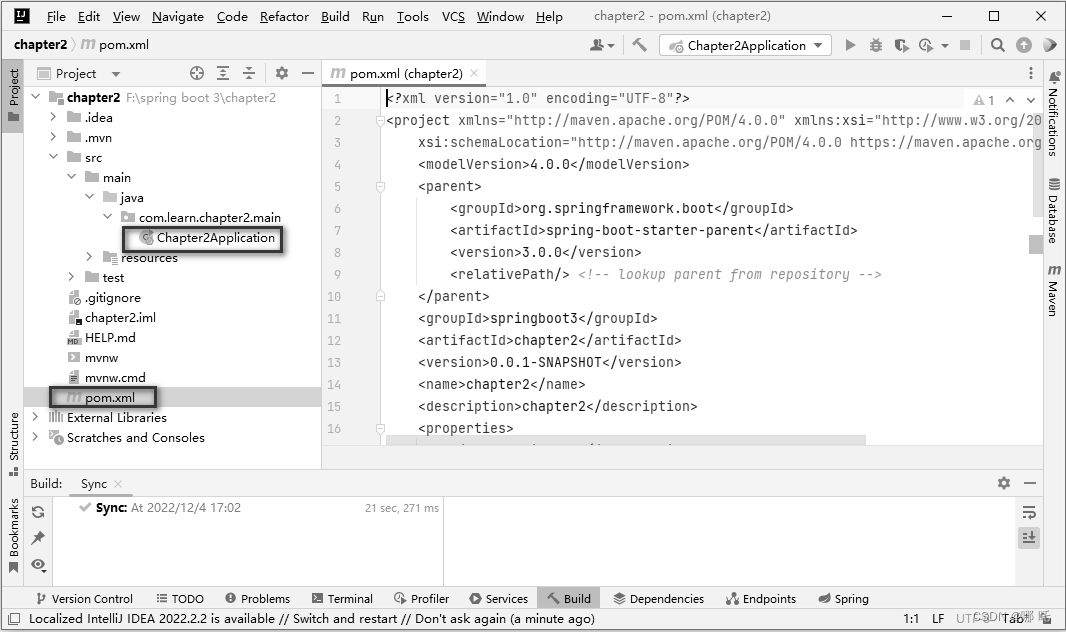1066x632 pixels.
Task: Close the Sync tab in Build panel
Action: [118, 484]
